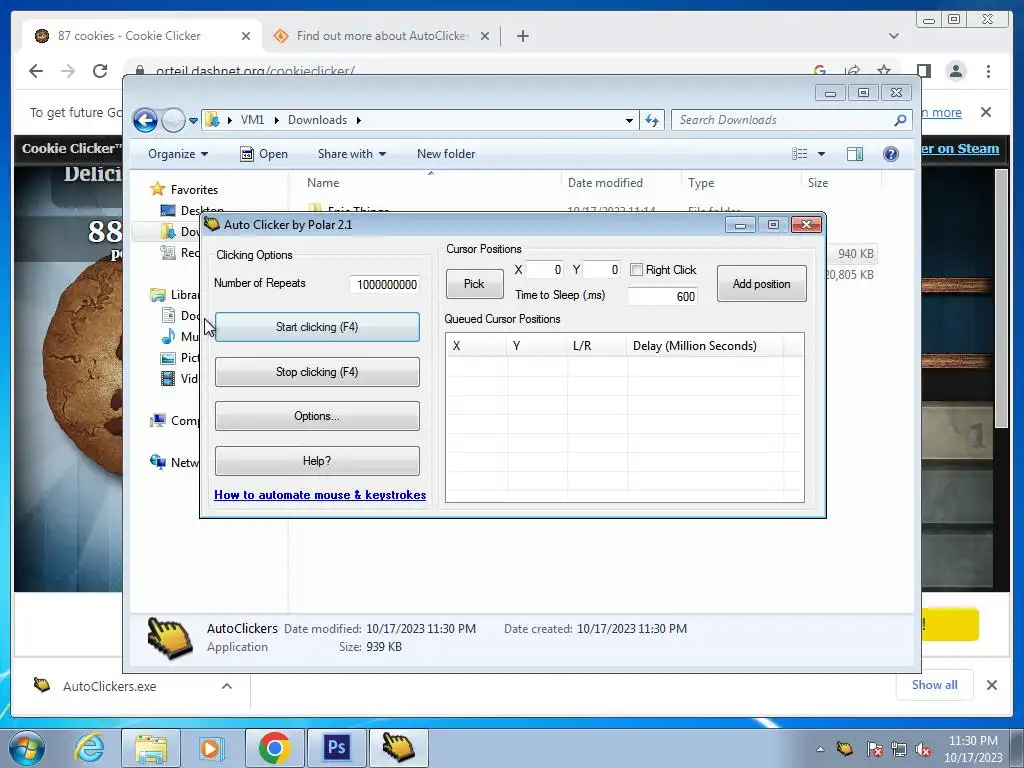Select the L/R column header
1024x768 pixels.
tap(596, 345)
